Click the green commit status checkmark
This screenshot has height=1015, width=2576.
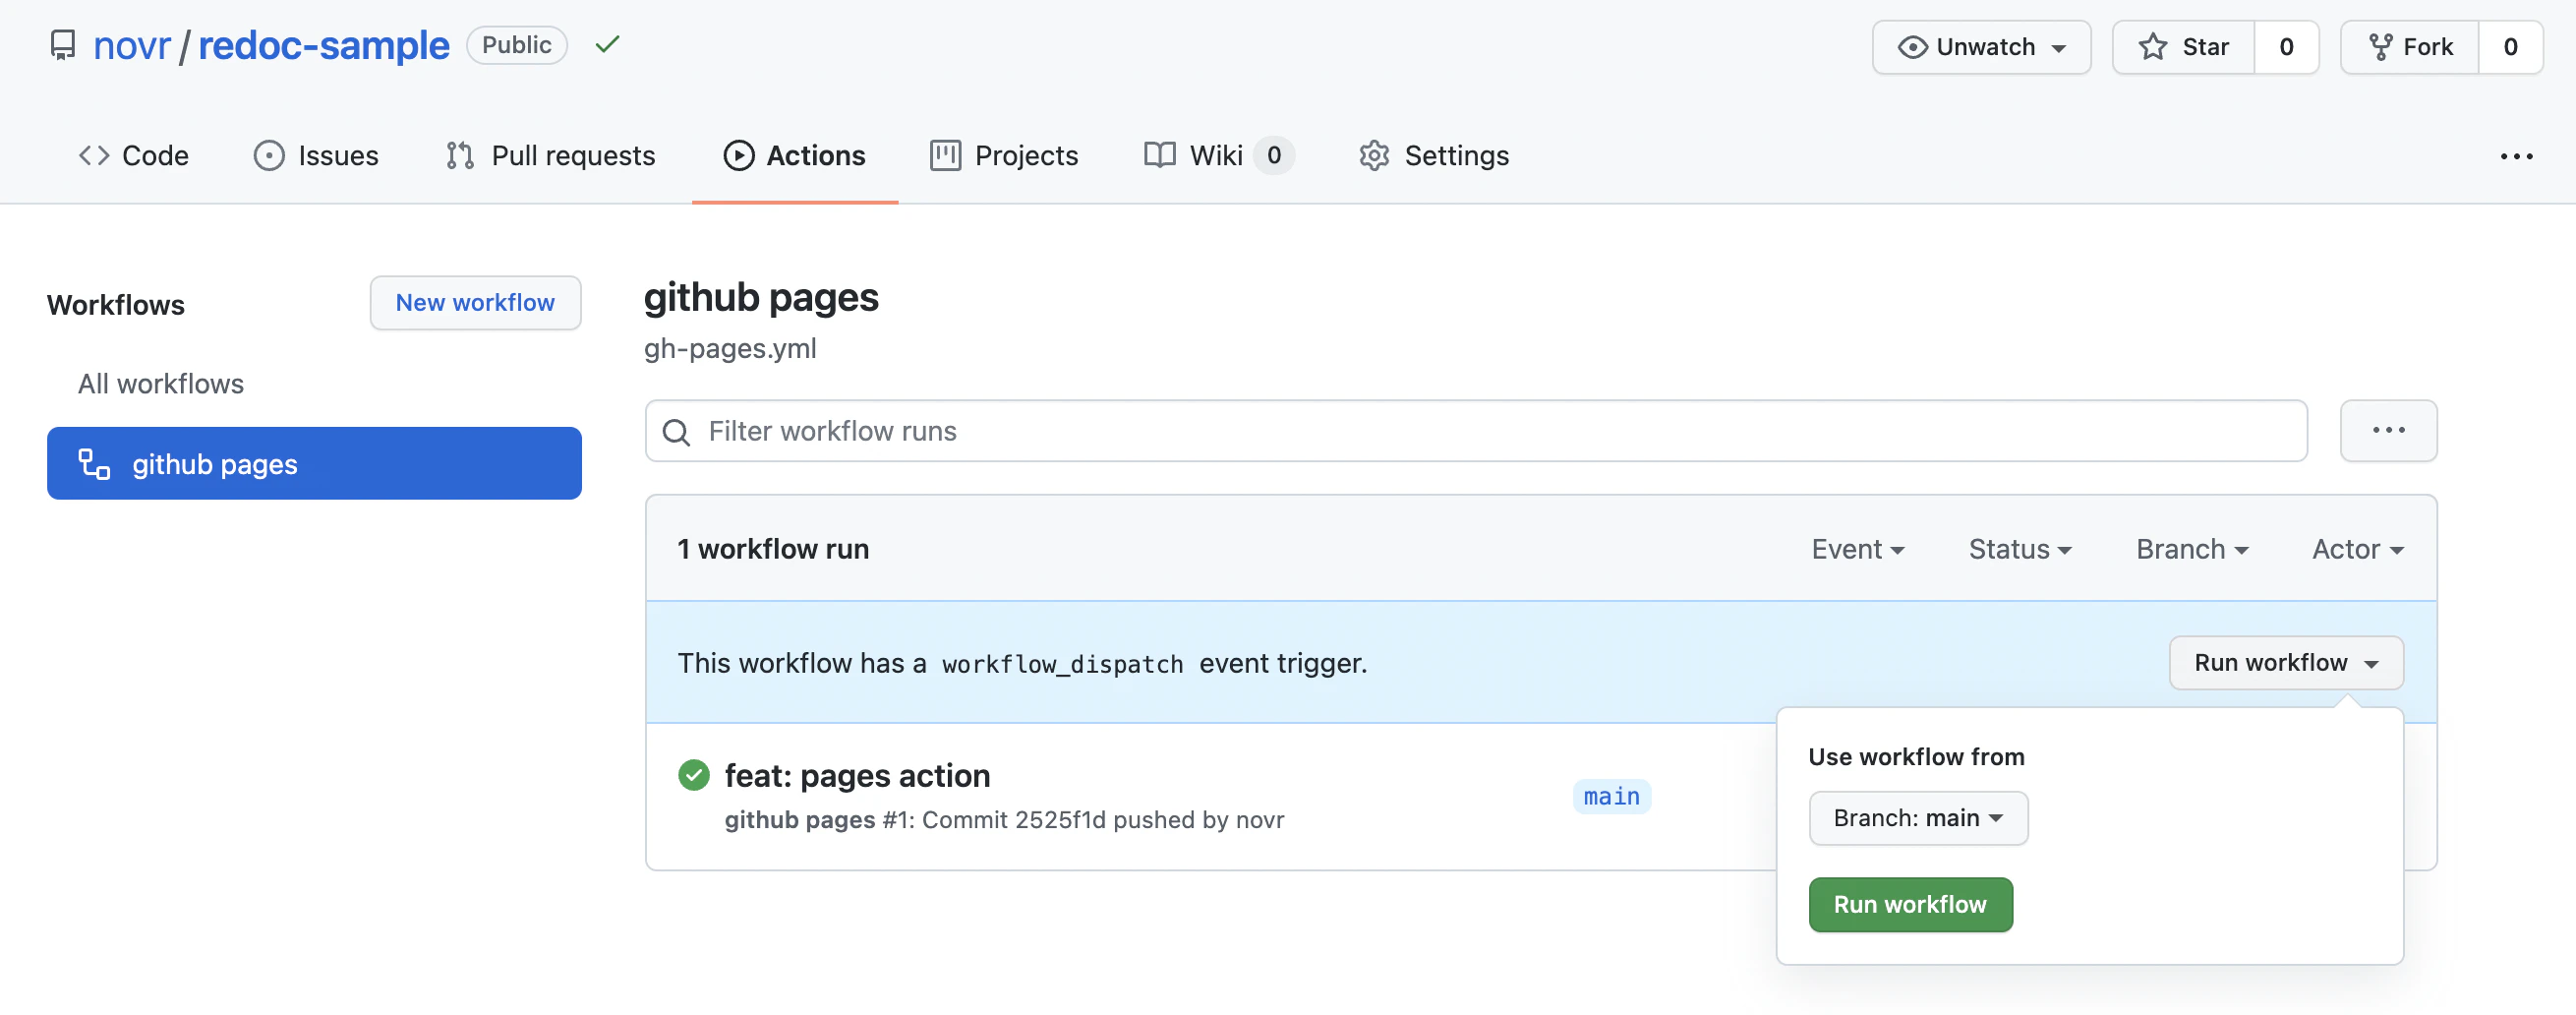click(607, 45)
